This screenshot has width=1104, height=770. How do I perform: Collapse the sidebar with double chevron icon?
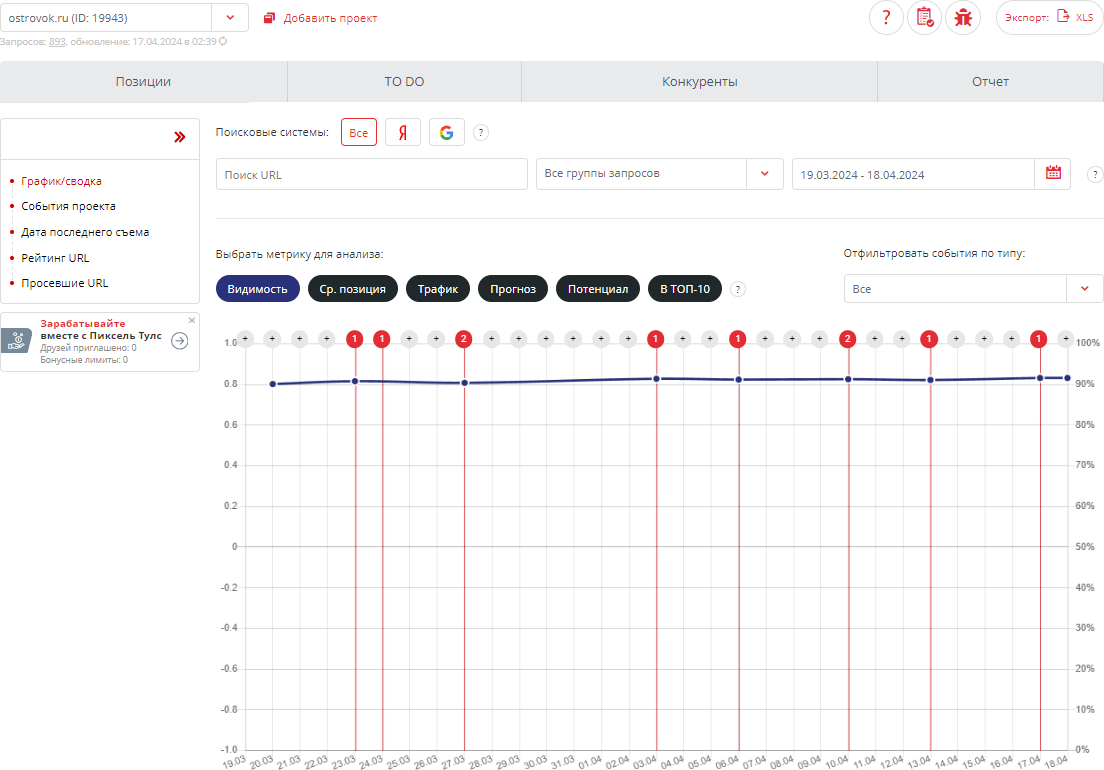pyautogui.click(x=180, y=137)
